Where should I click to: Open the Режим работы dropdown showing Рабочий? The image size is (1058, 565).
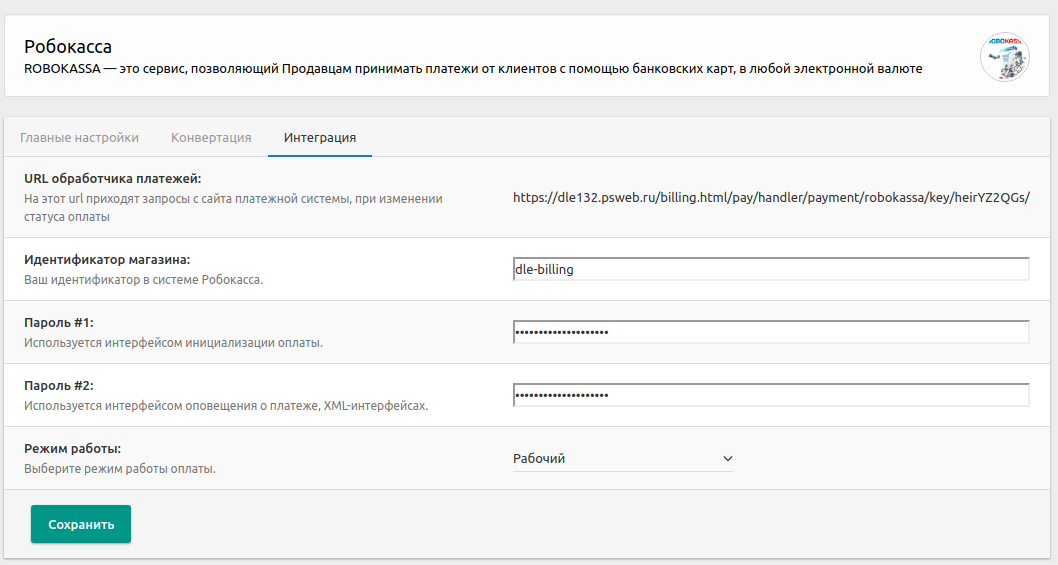[623, 458]
